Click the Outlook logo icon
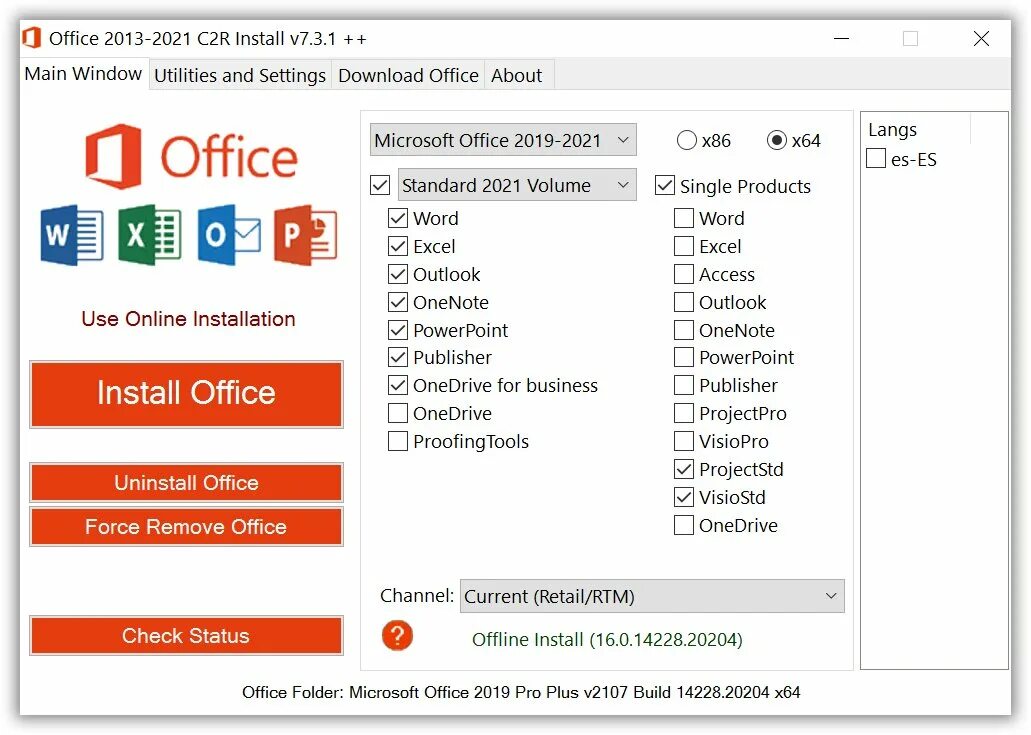This screenshot has height=735, width=1031. pos(229,235)
